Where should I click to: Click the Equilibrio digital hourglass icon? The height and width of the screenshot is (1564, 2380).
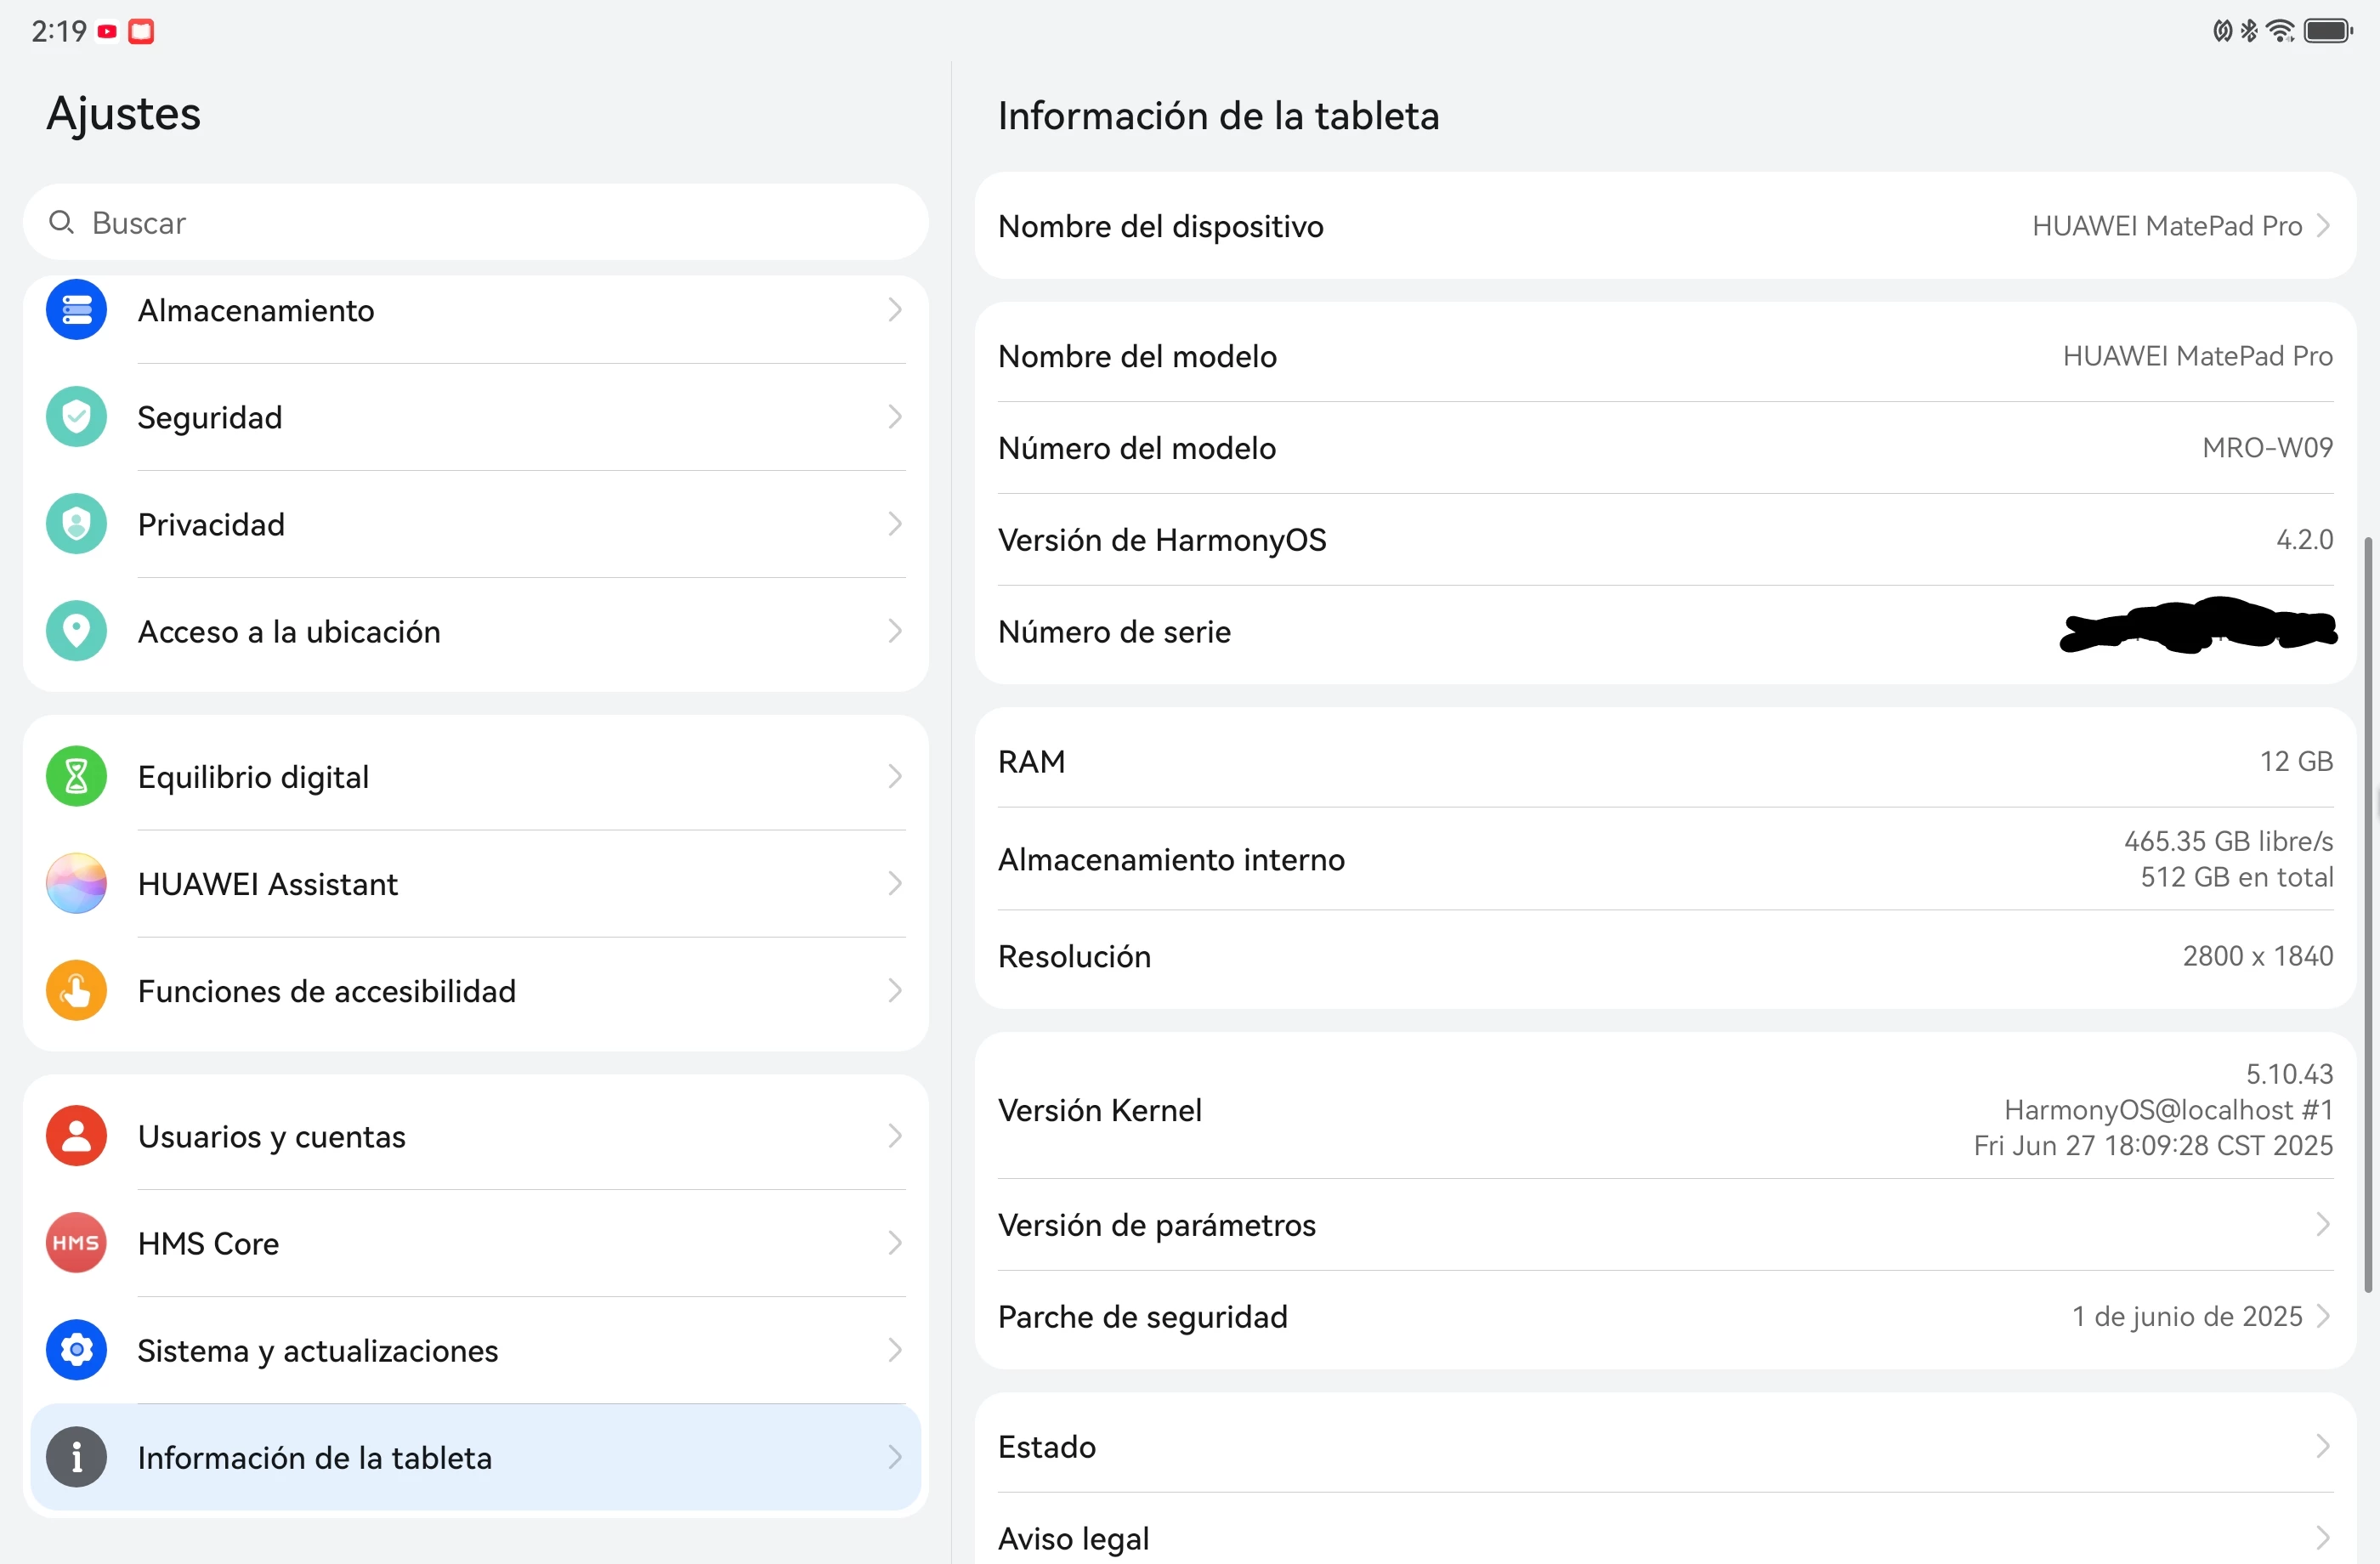[x=76, y=776]
